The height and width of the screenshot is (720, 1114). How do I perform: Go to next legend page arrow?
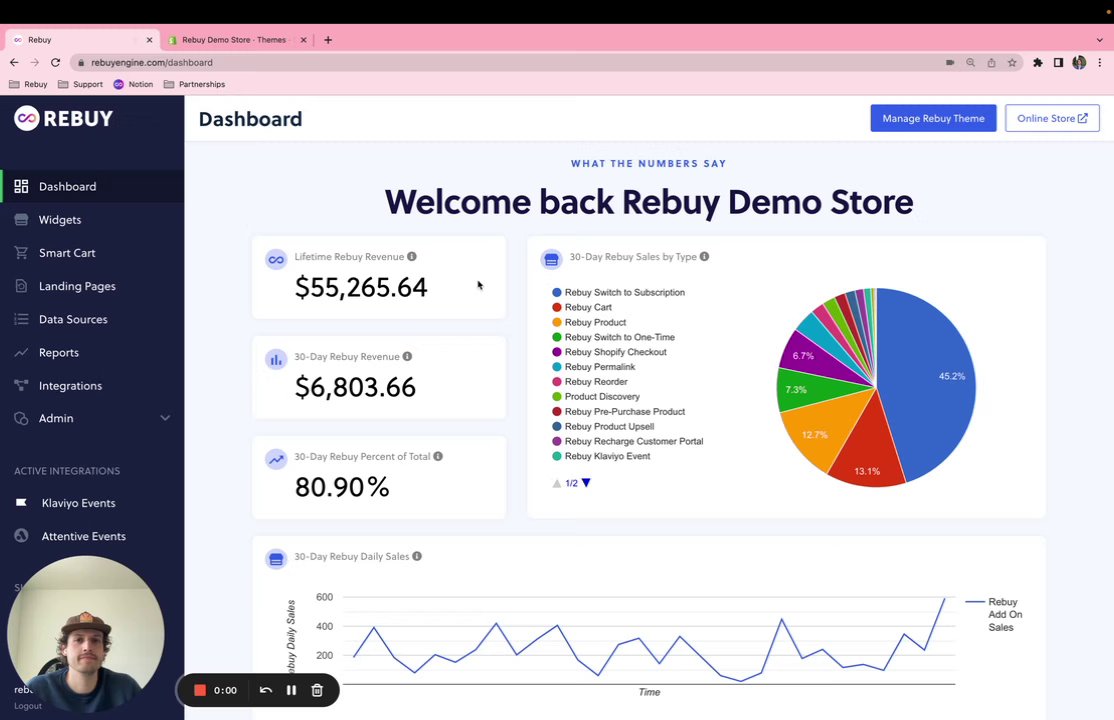tap(586, 483)
